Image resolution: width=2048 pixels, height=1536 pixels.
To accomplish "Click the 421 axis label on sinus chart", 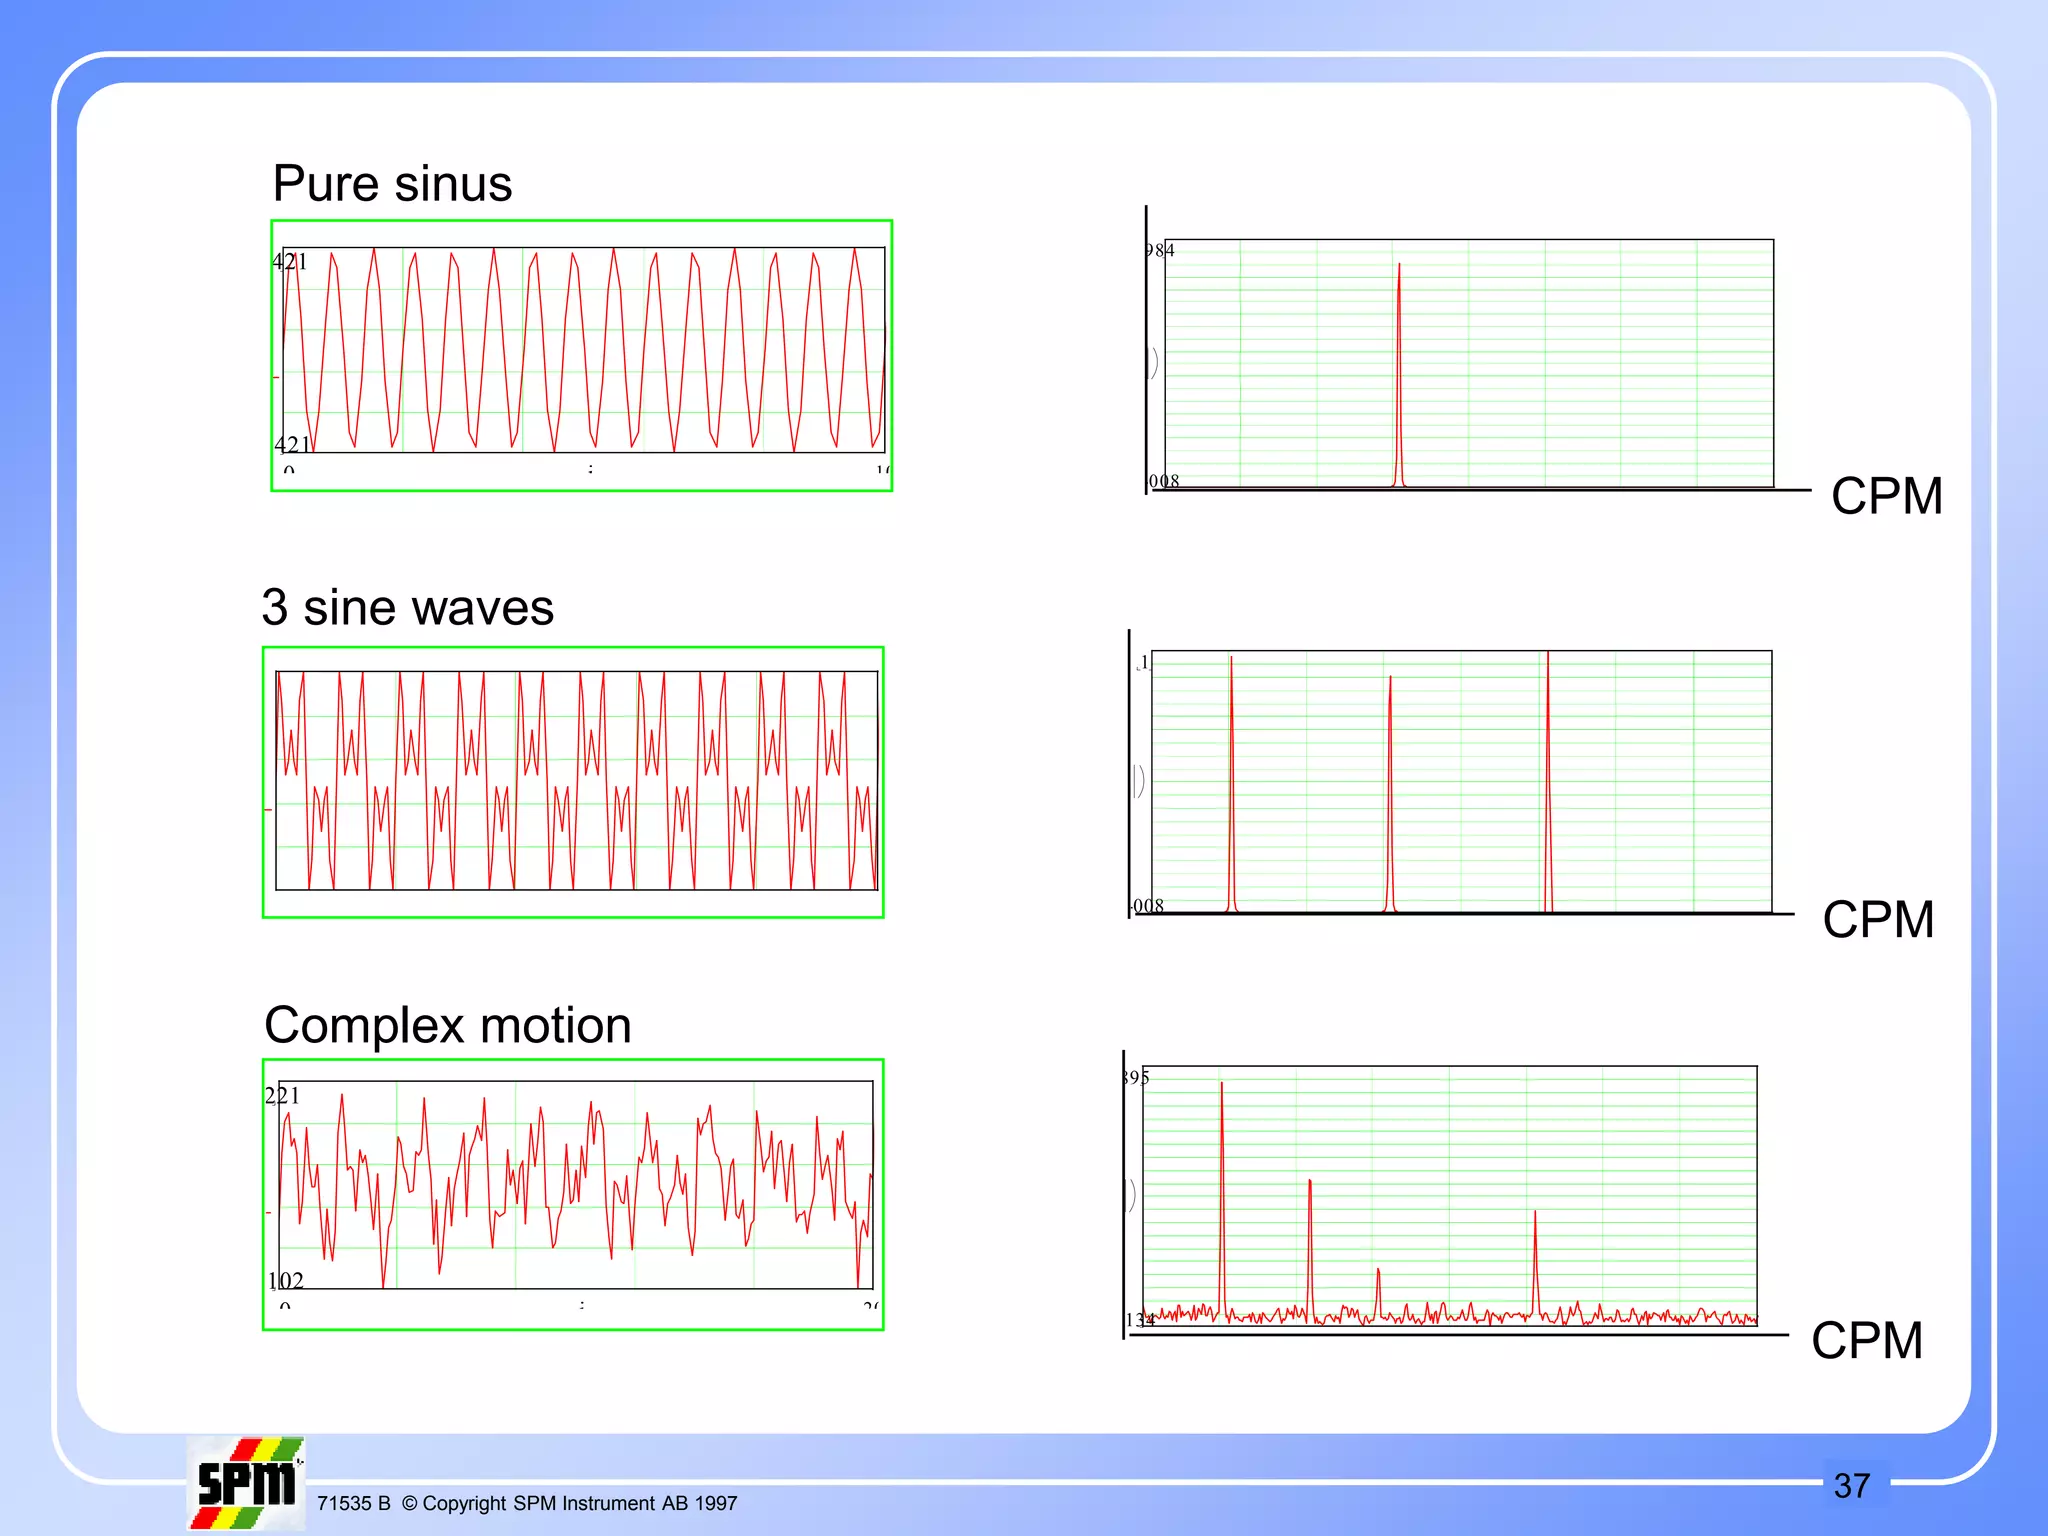I will point(290,262).
